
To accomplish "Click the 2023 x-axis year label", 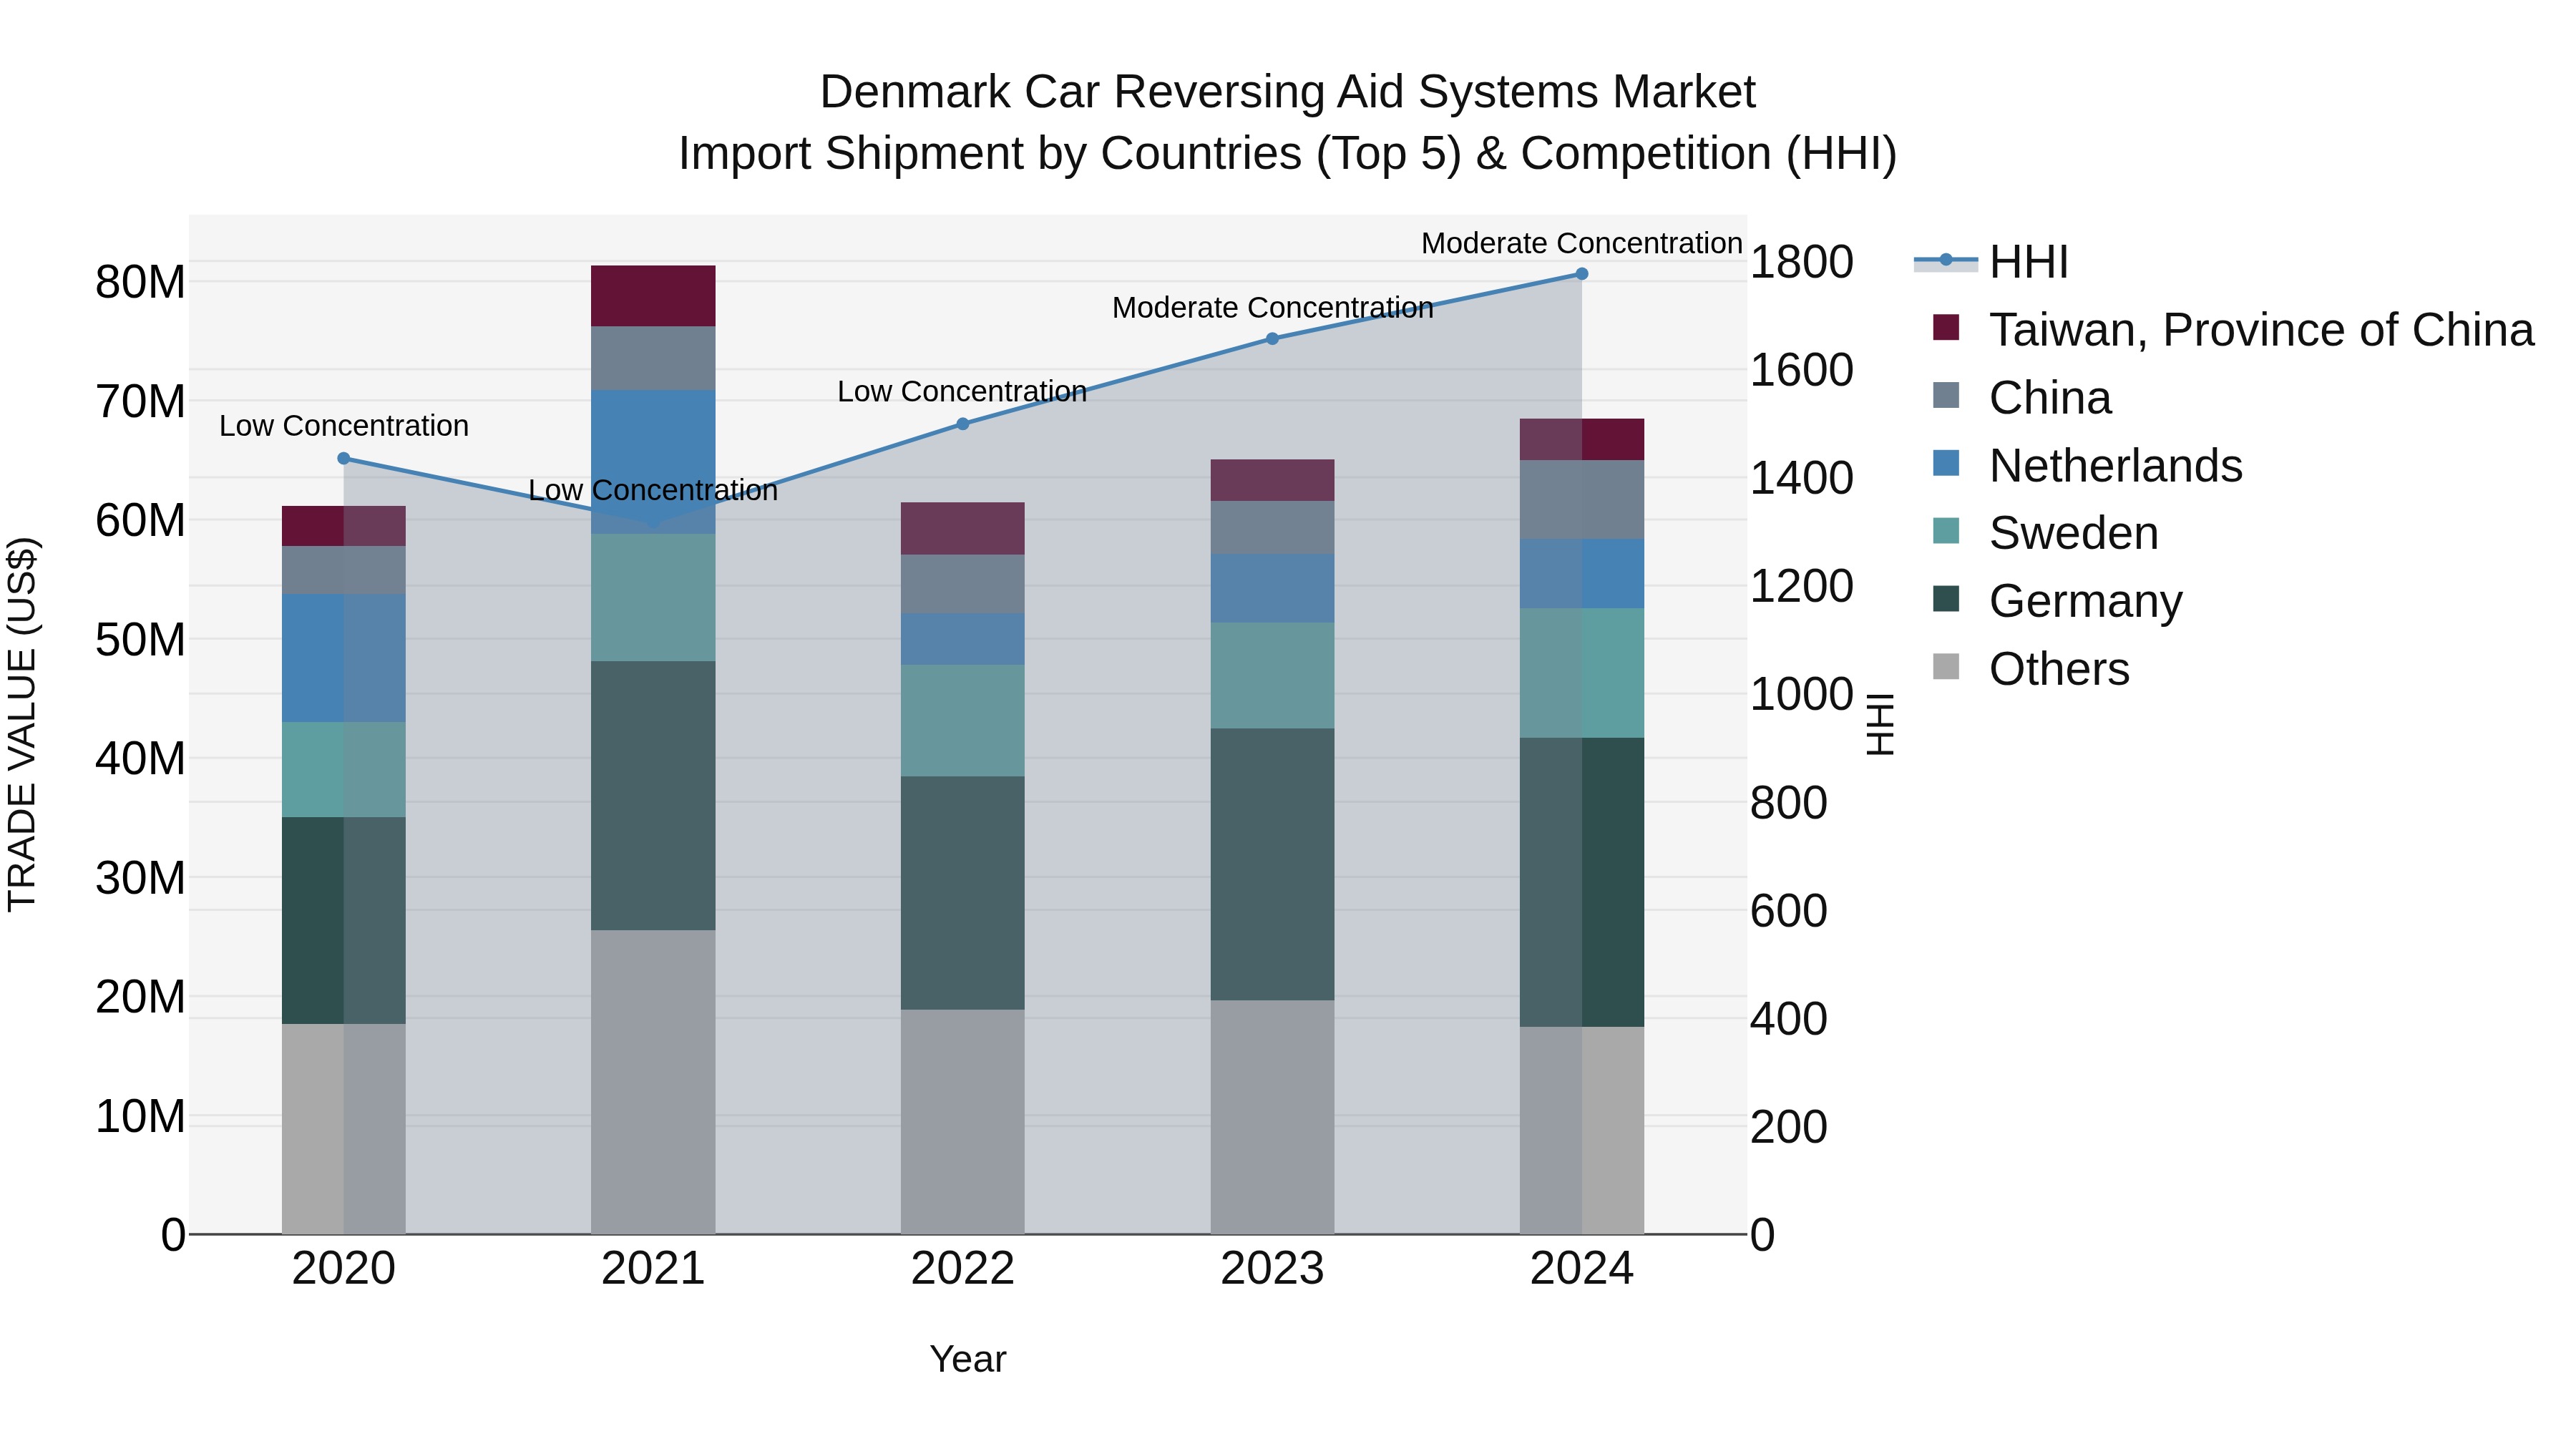I will tap(1272, 1269).
